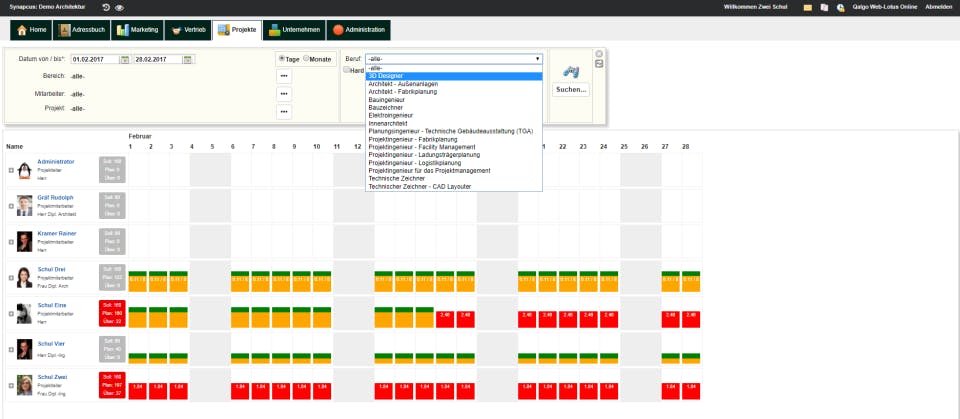Viewport: 960px width, 419px height.
Task: Open Projekt selection ellipsis button
Action: (284, 111)
